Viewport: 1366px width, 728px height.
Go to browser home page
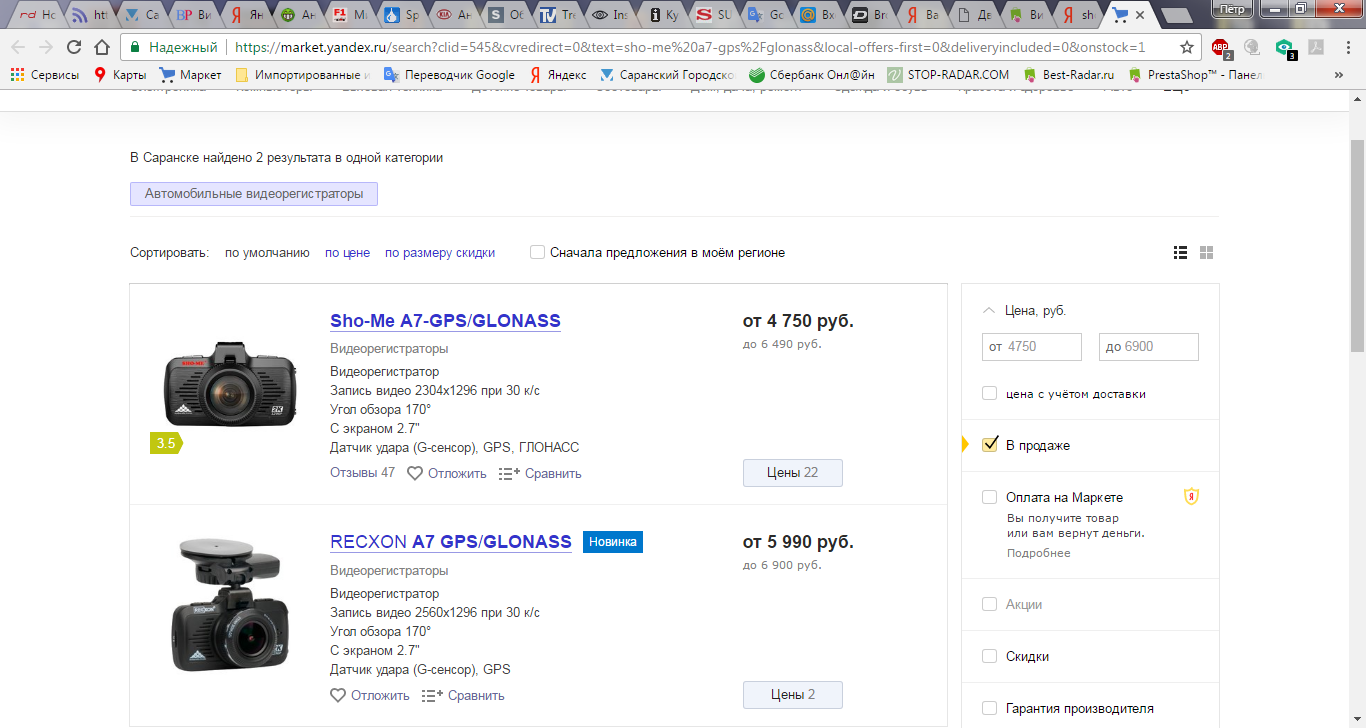(101, 47)
